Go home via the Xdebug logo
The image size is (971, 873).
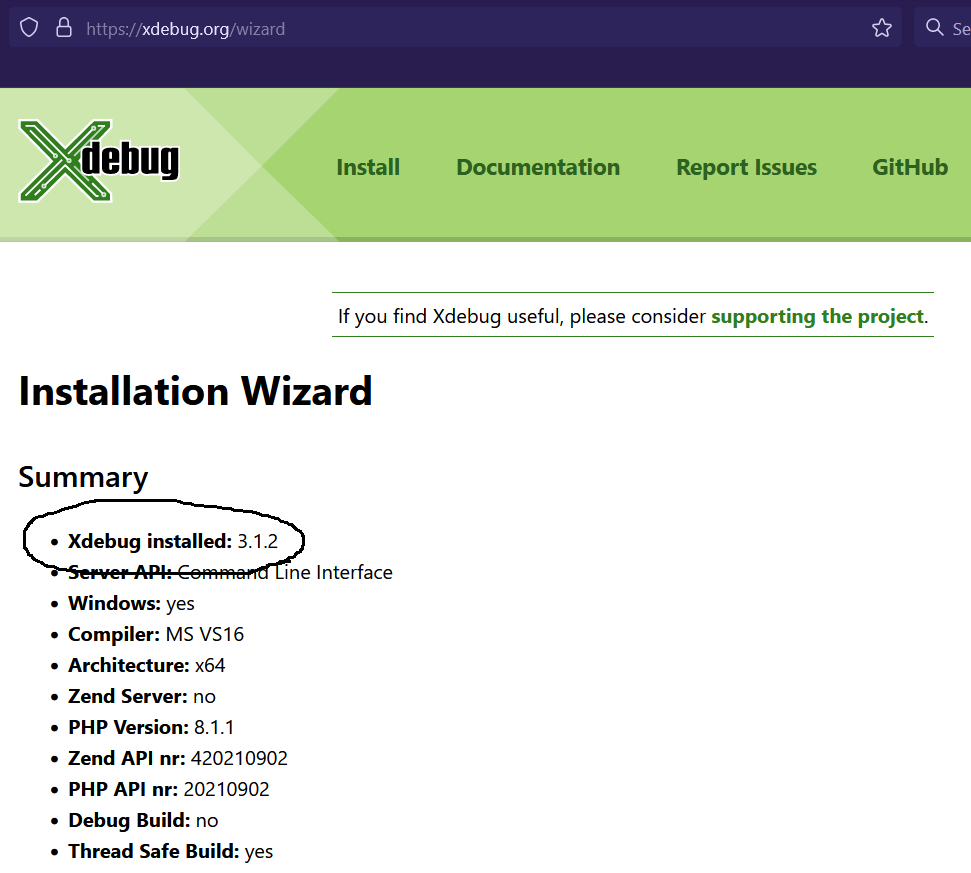[x=99, y=161]
